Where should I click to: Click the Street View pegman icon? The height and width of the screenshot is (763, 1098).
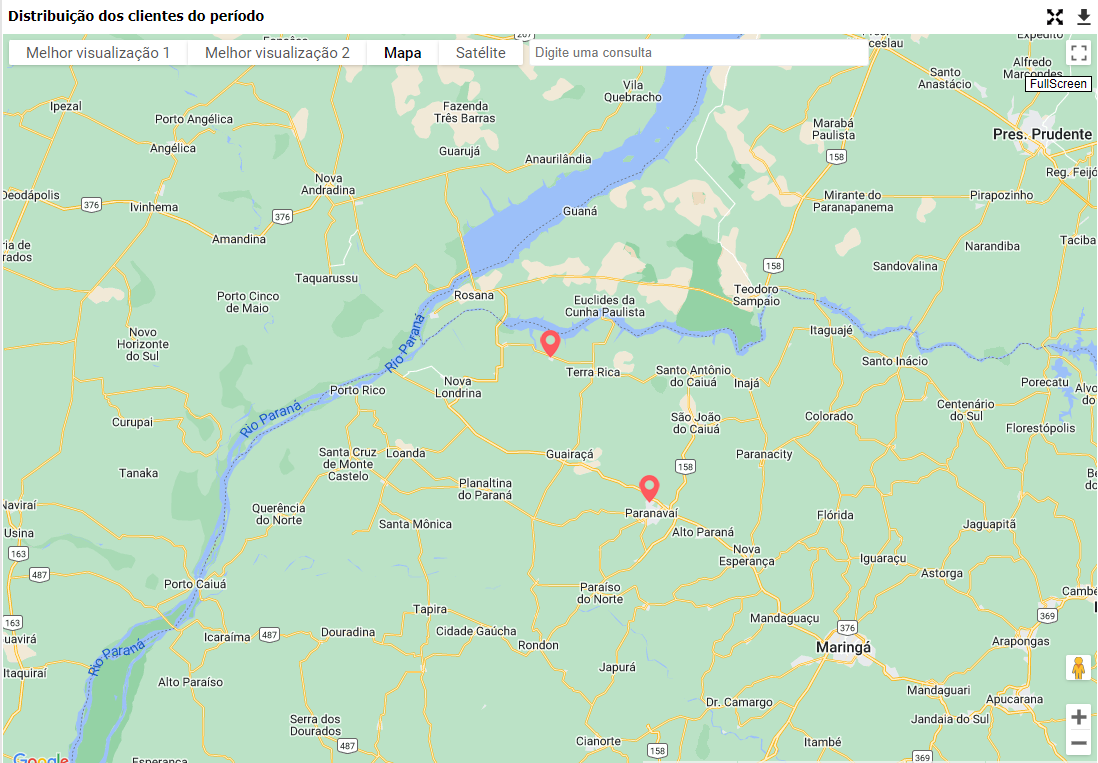point(1078,668)
